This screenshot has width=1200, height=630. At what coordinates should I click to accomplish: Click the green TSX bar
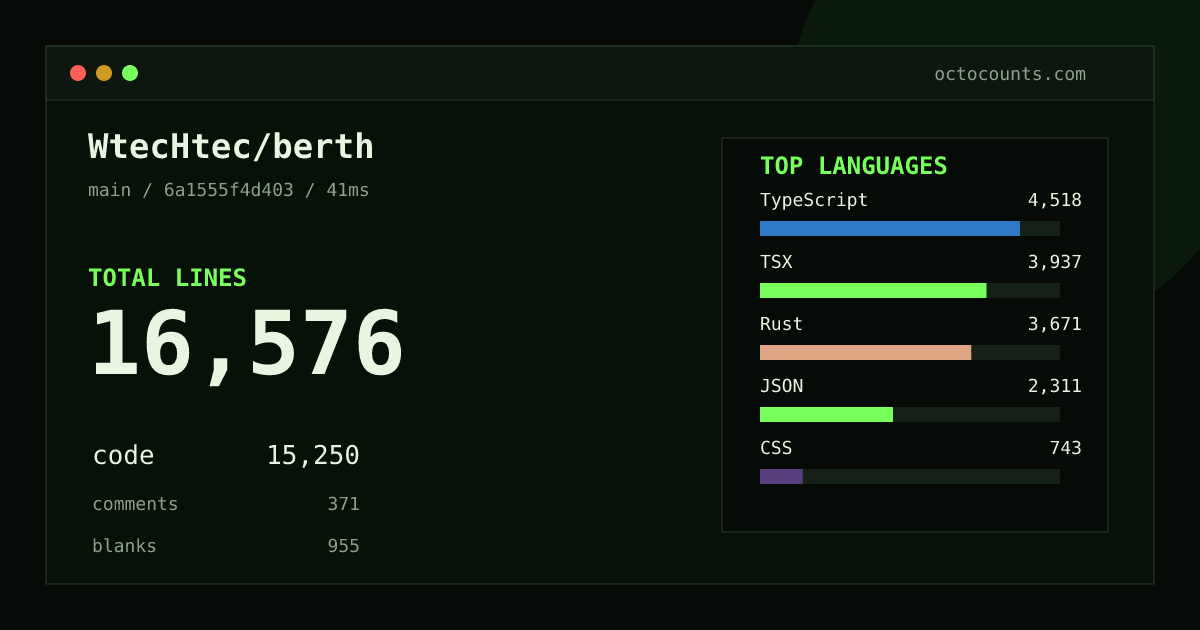pos(873,290)
